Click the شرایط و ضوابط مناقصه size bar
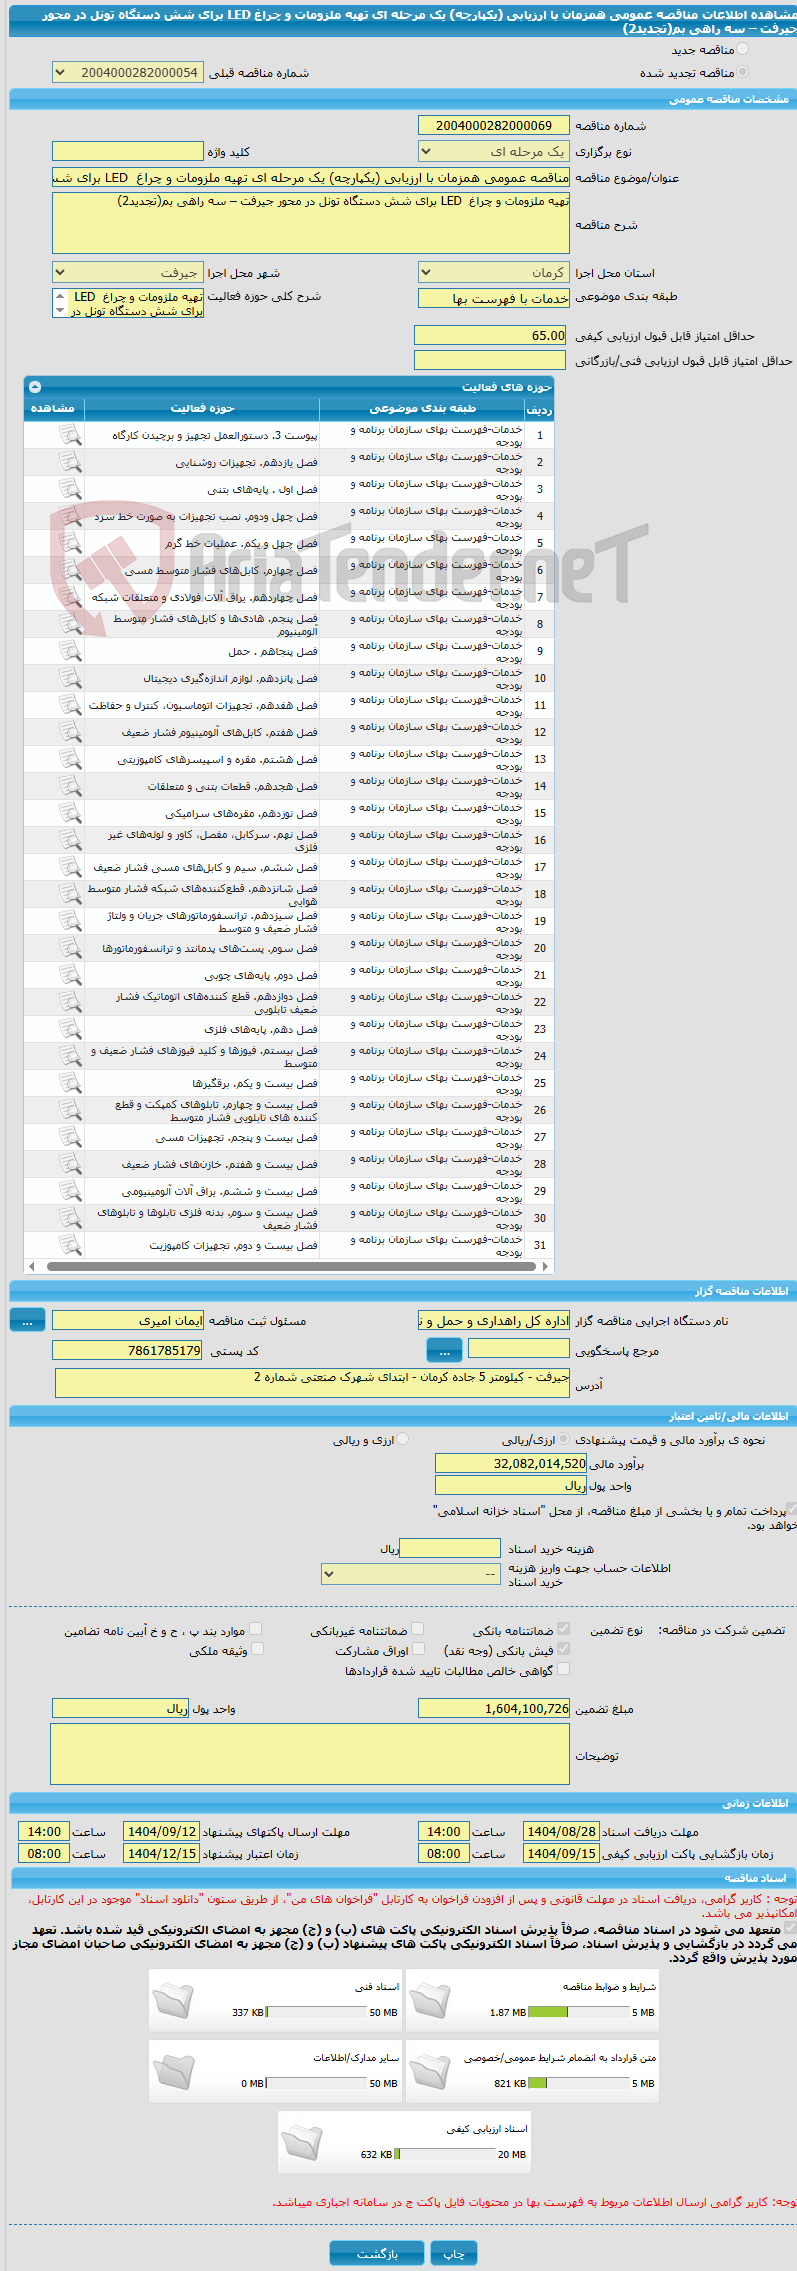The height and width of the screenshot is (2271, 797). 577,2012
